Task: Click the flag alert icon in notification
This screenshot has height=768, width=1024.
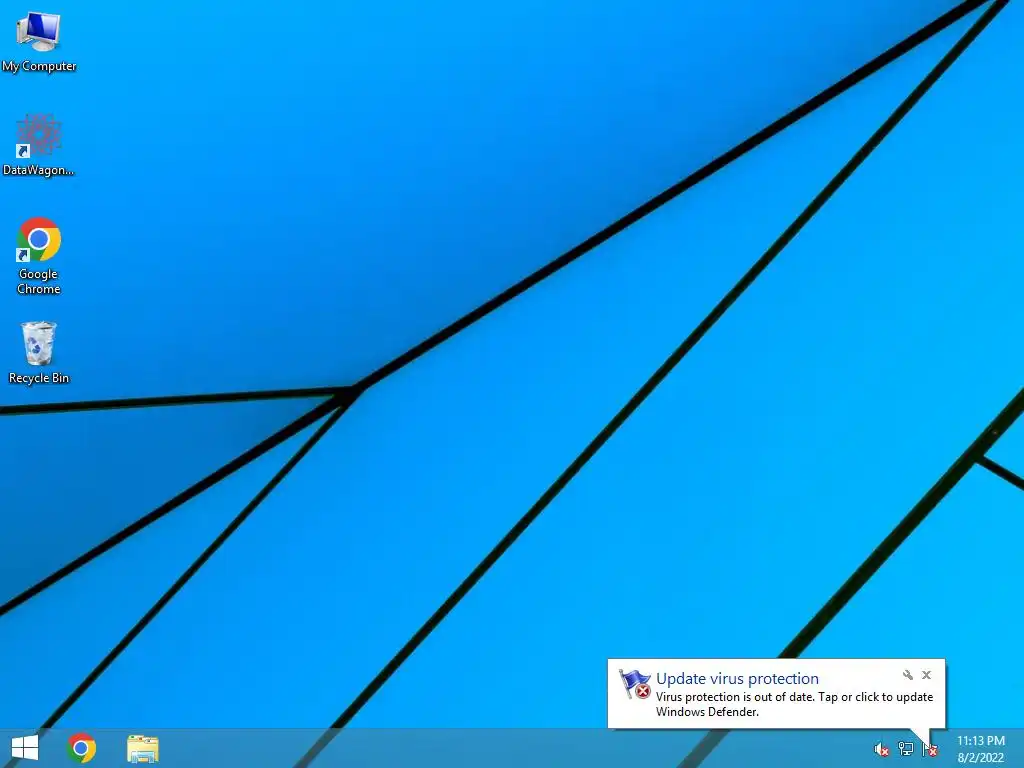Action: [x=635, y=684]
